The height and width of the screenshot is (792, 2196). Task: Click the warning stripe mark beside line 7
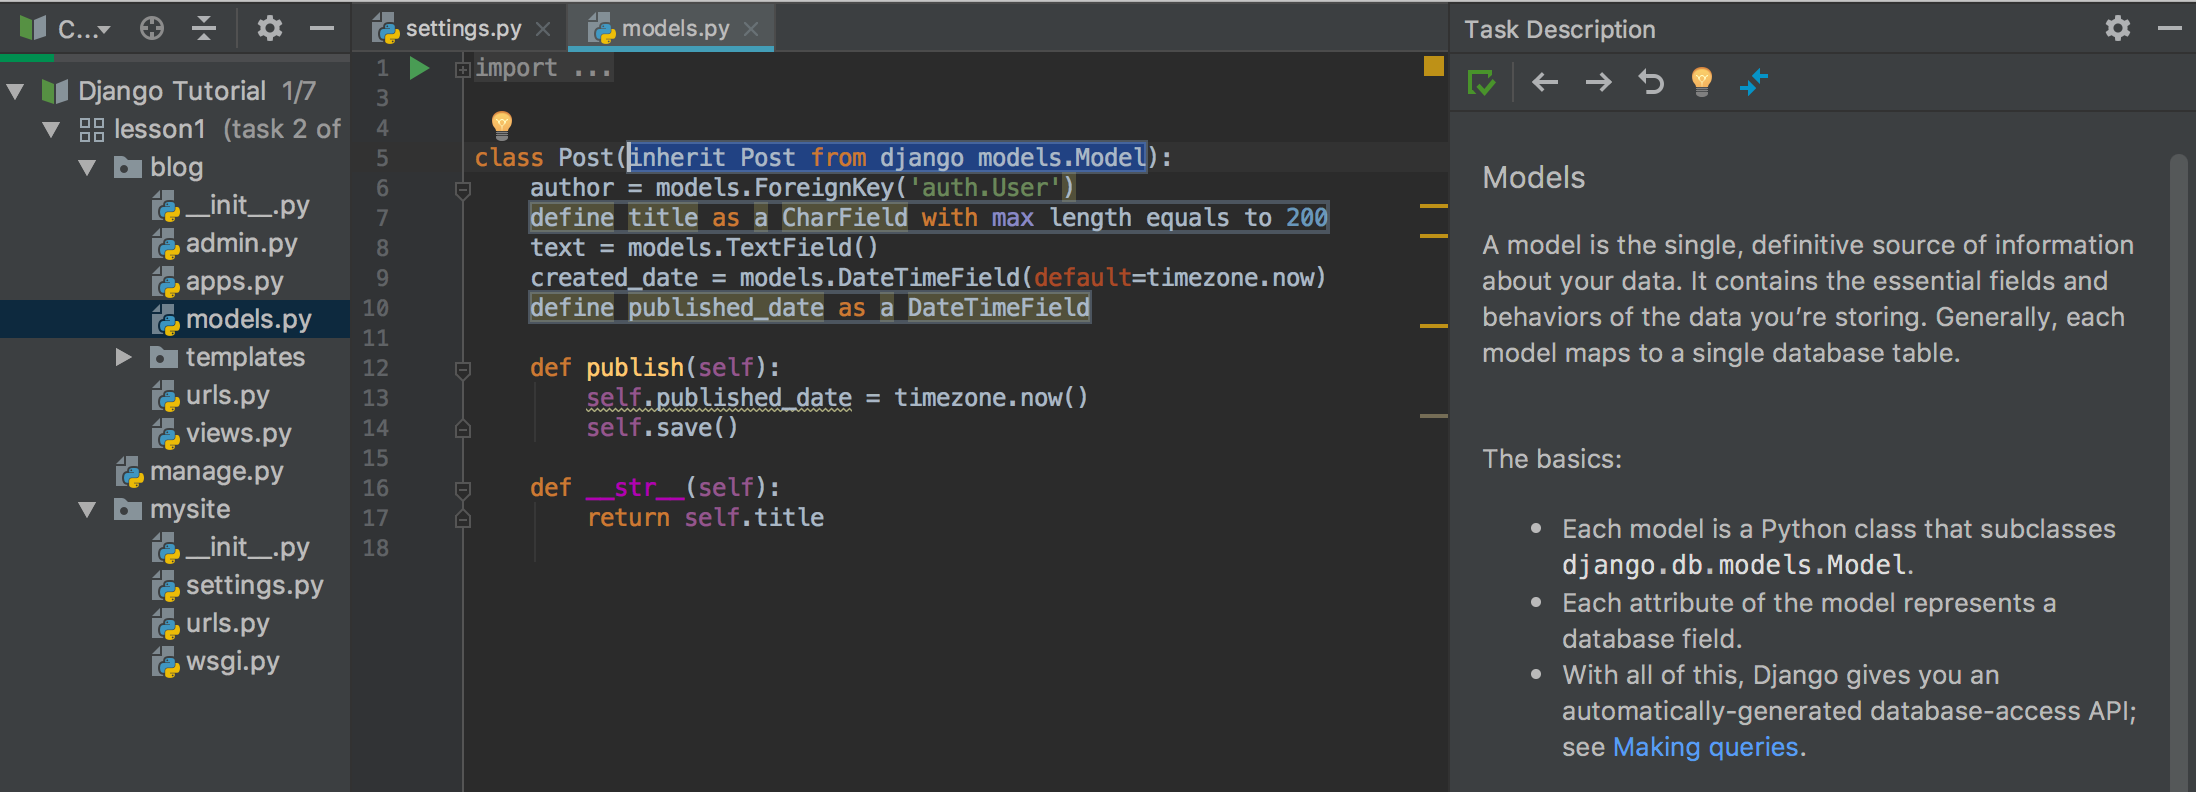click(x=1434, y=206)
